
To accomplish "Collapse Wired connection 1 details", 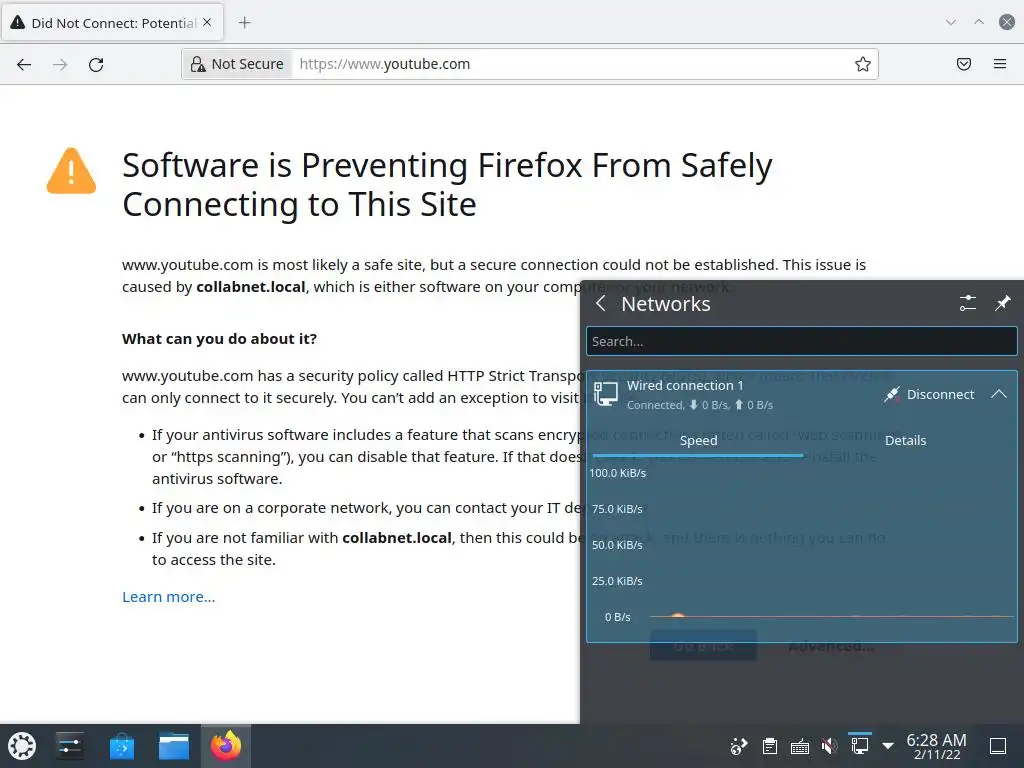I will pyautogui.click(x=999, y=394).
